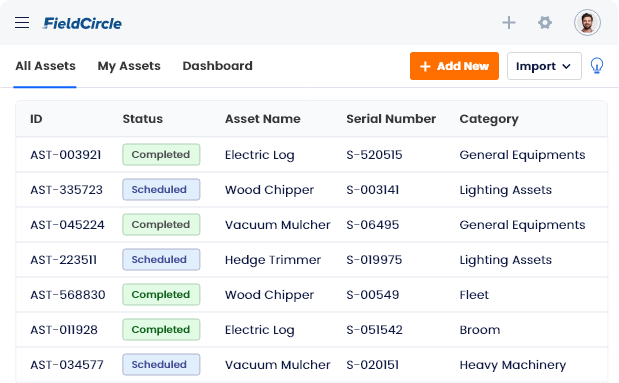Image resolution: width=619 pixels, height=383 pixels.
Task: Click serial number S-051542
Action: pos(374,330)
